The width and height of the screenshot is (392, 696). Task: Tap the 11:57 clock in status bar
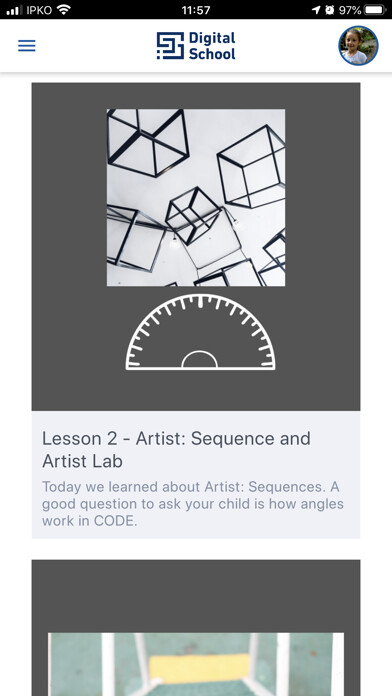click(x=196, y=10)
